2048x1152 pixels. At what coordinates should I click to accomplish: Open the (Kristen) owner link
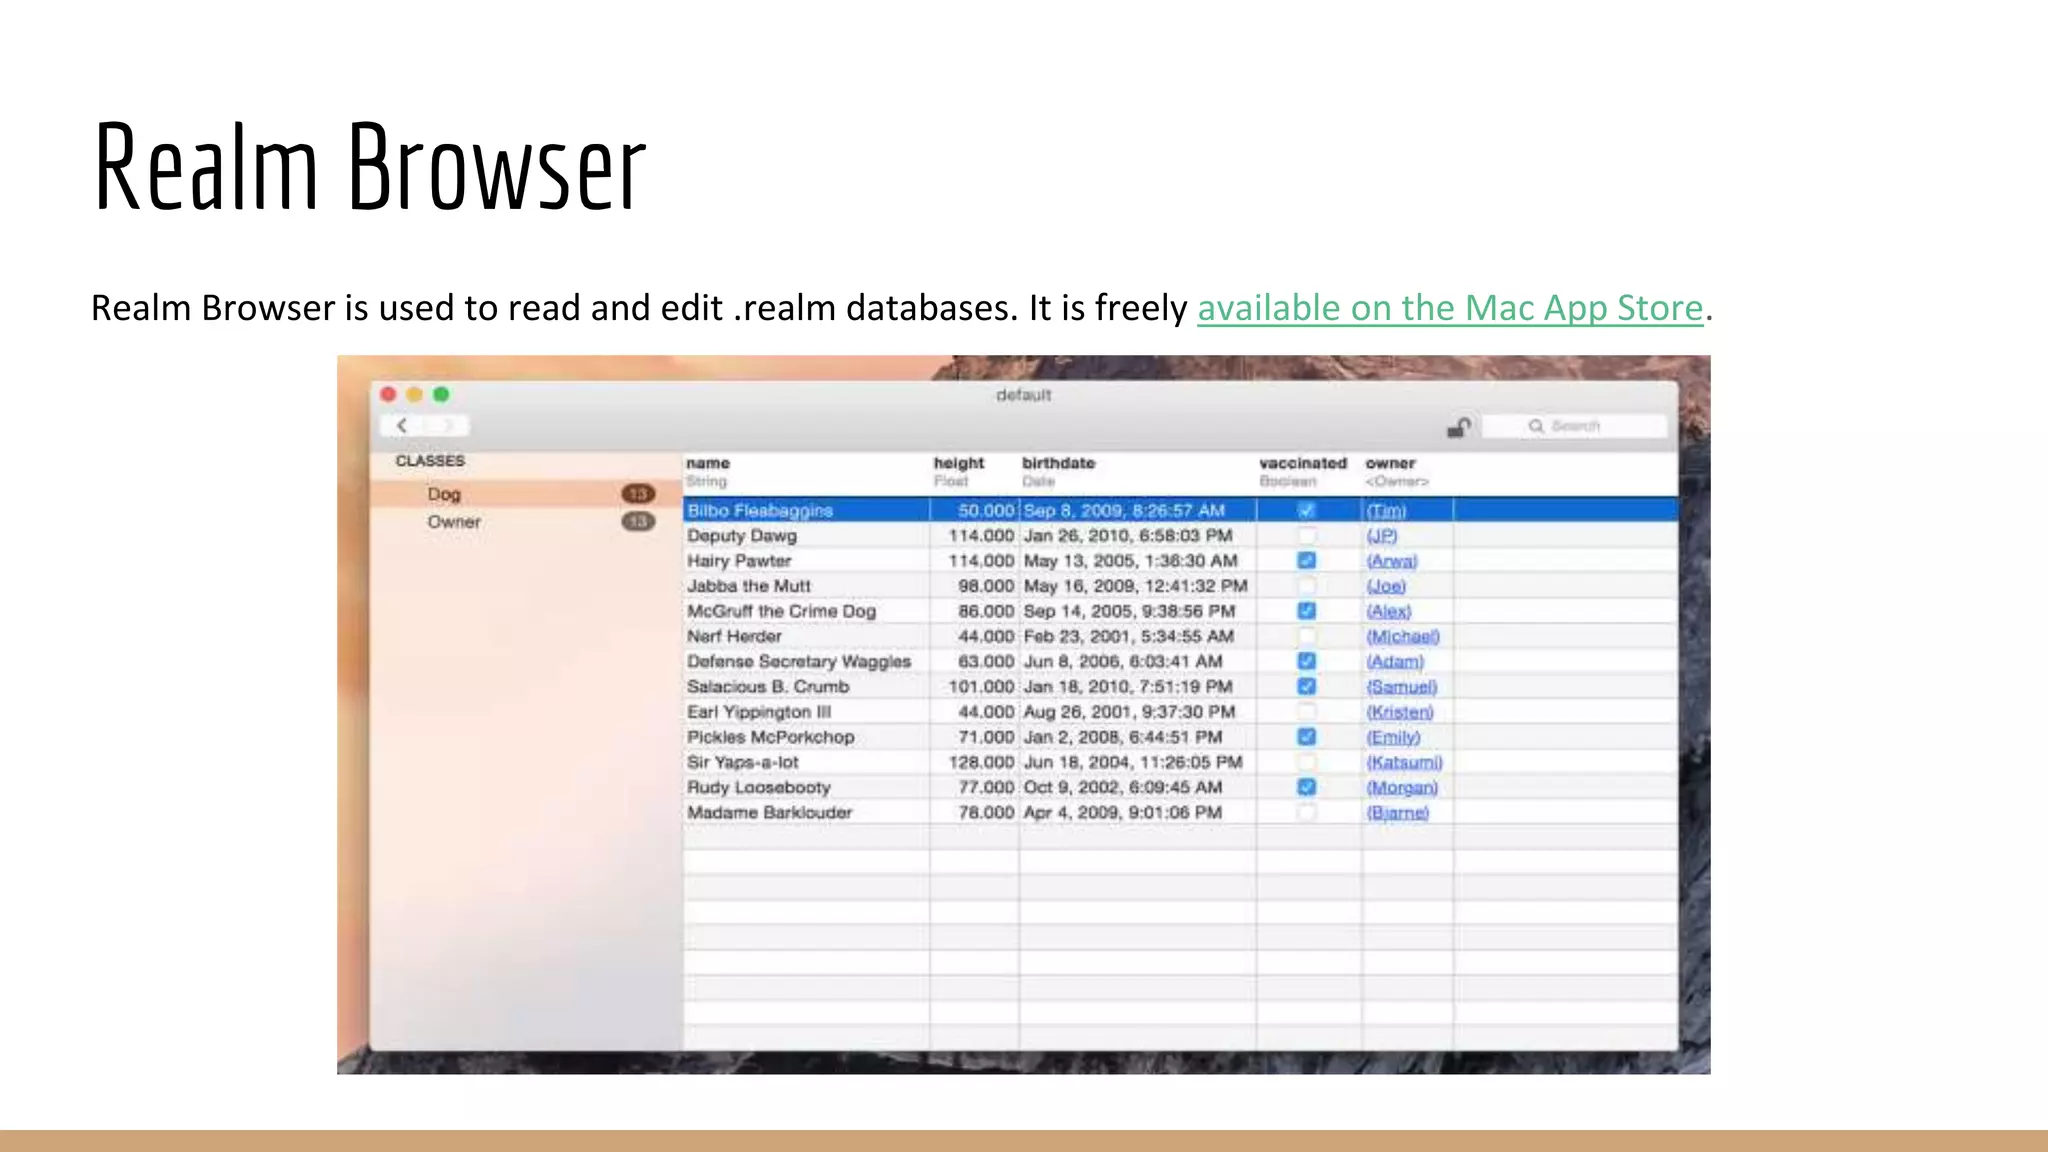tap(1400, 712)
